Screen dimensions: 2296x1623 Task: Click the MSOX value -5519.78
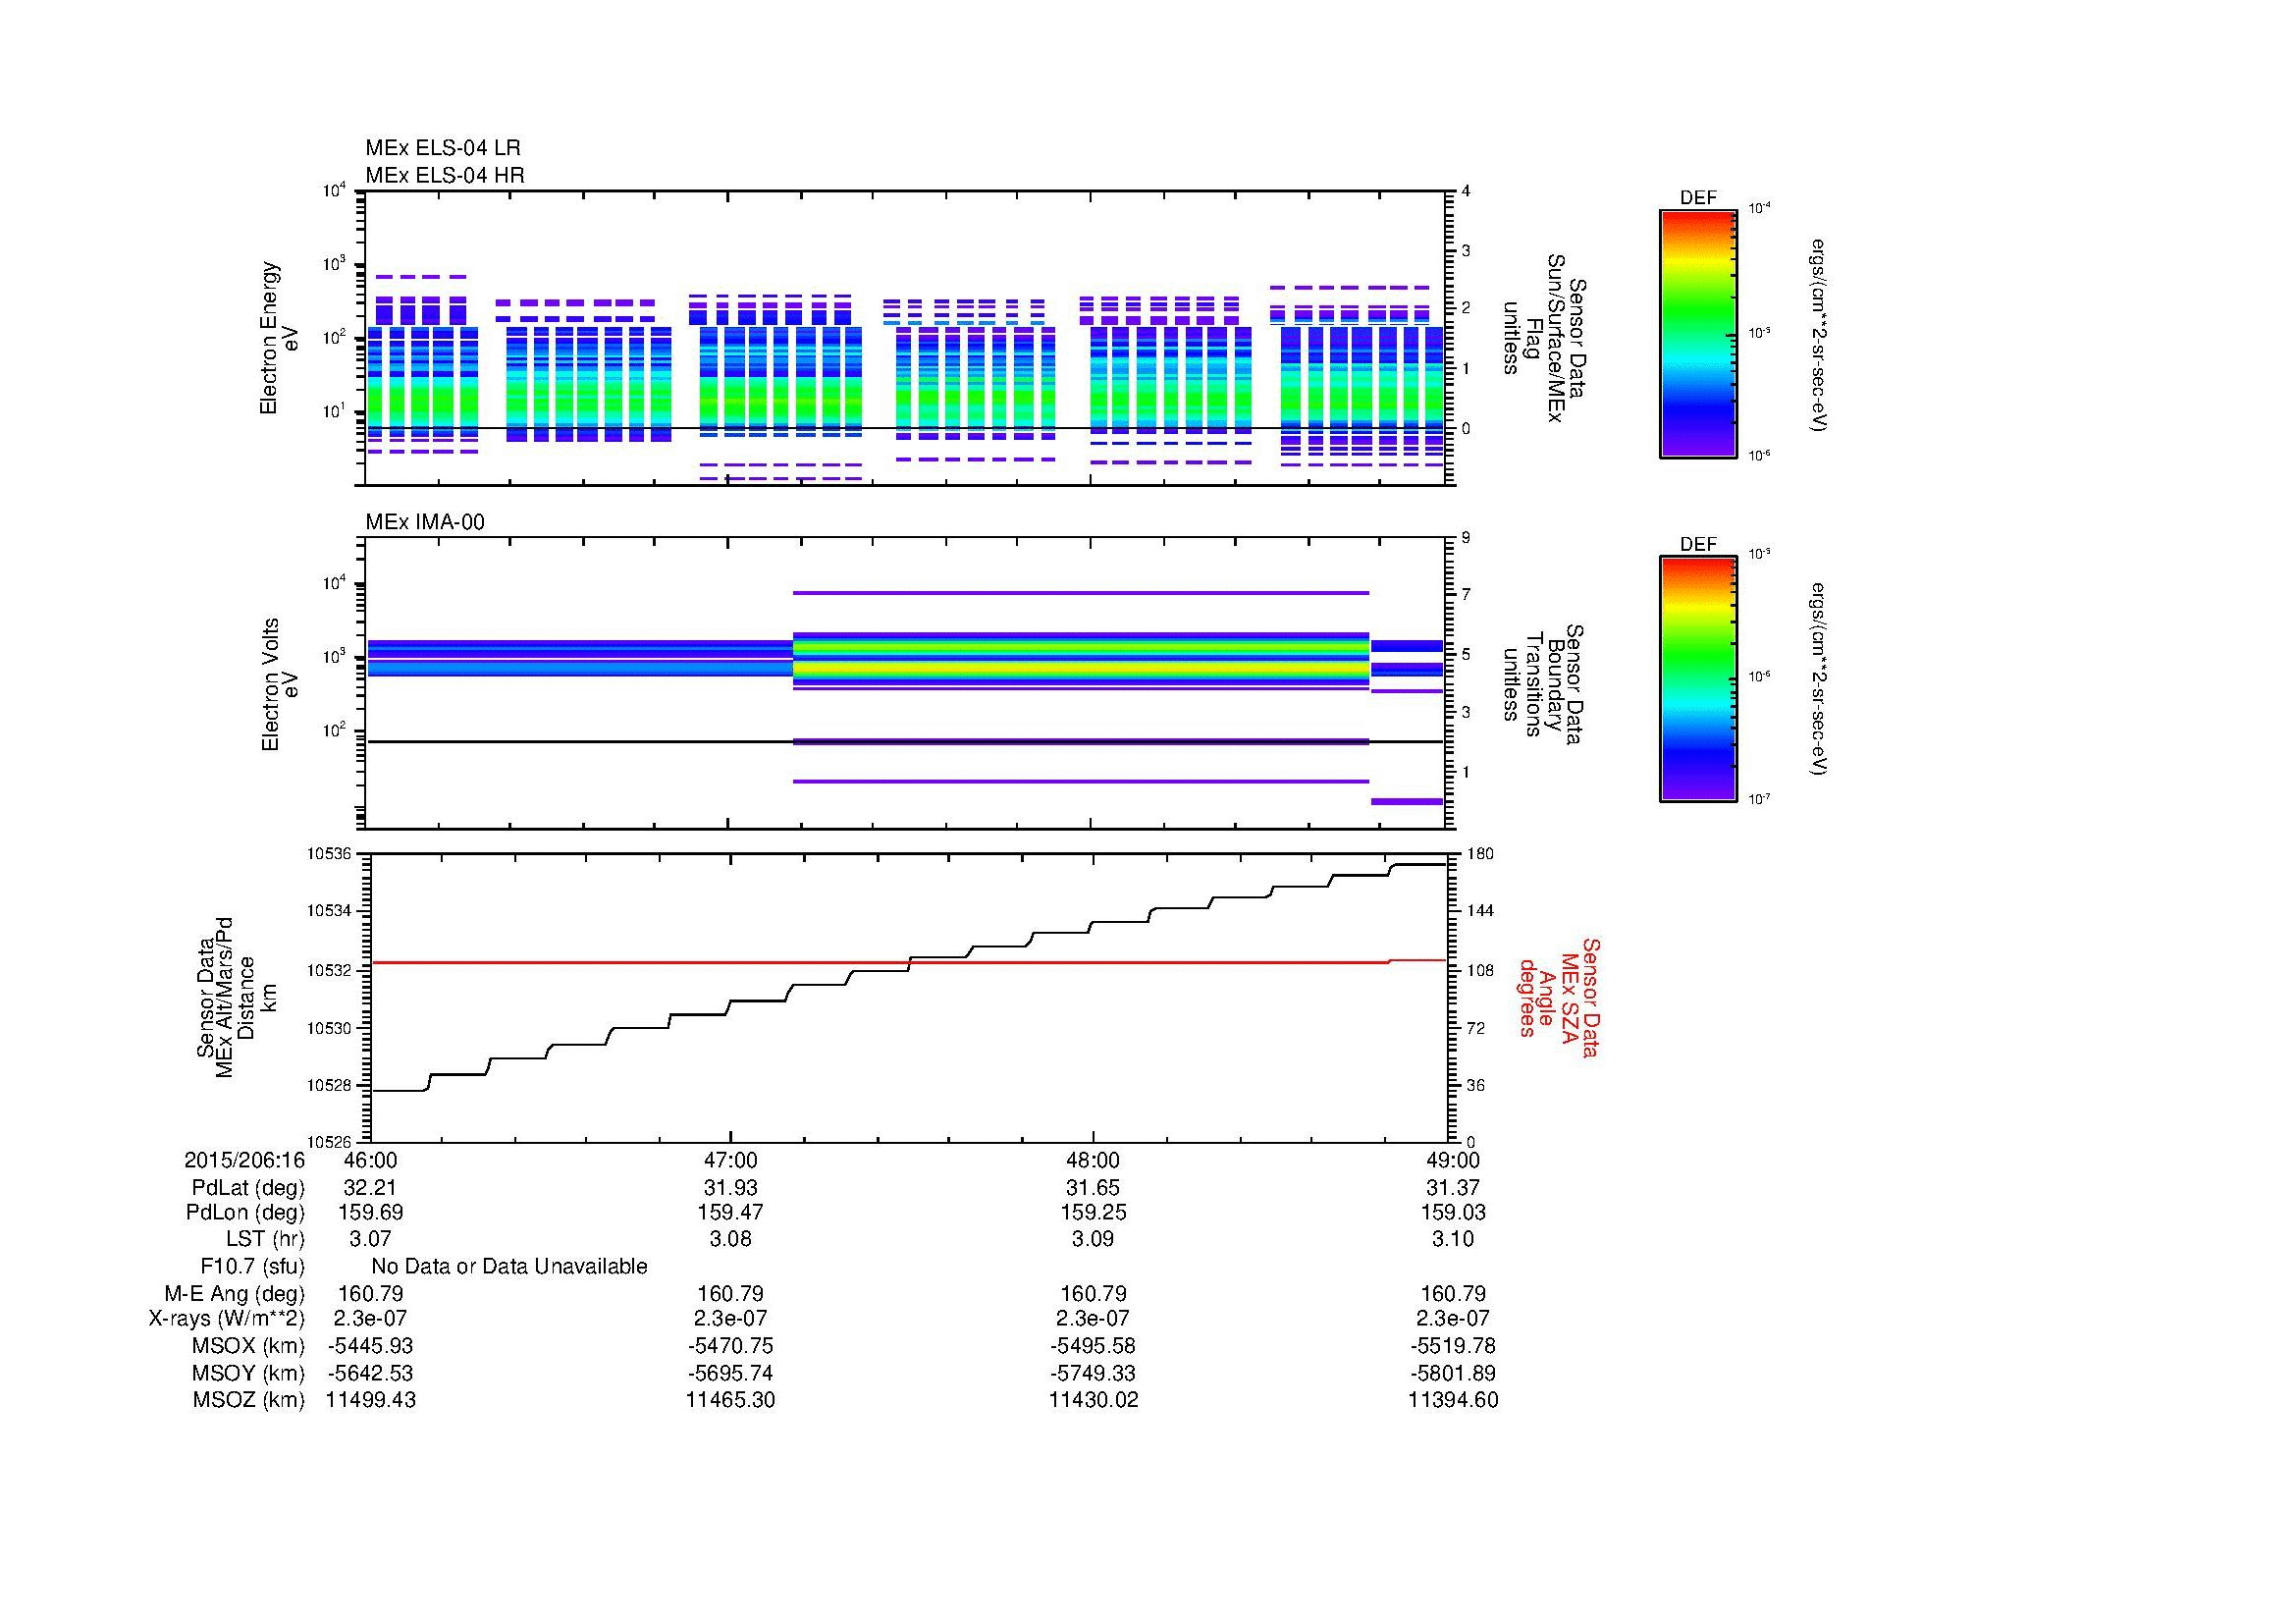pos(1453,1346)
